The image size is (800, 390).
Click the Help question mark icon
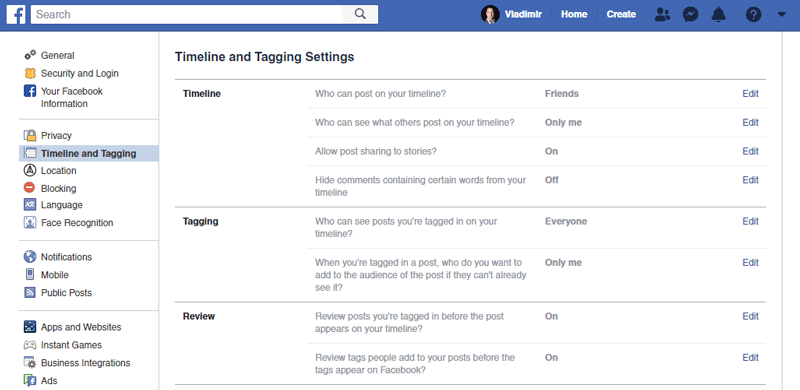[x=753, y=14]
